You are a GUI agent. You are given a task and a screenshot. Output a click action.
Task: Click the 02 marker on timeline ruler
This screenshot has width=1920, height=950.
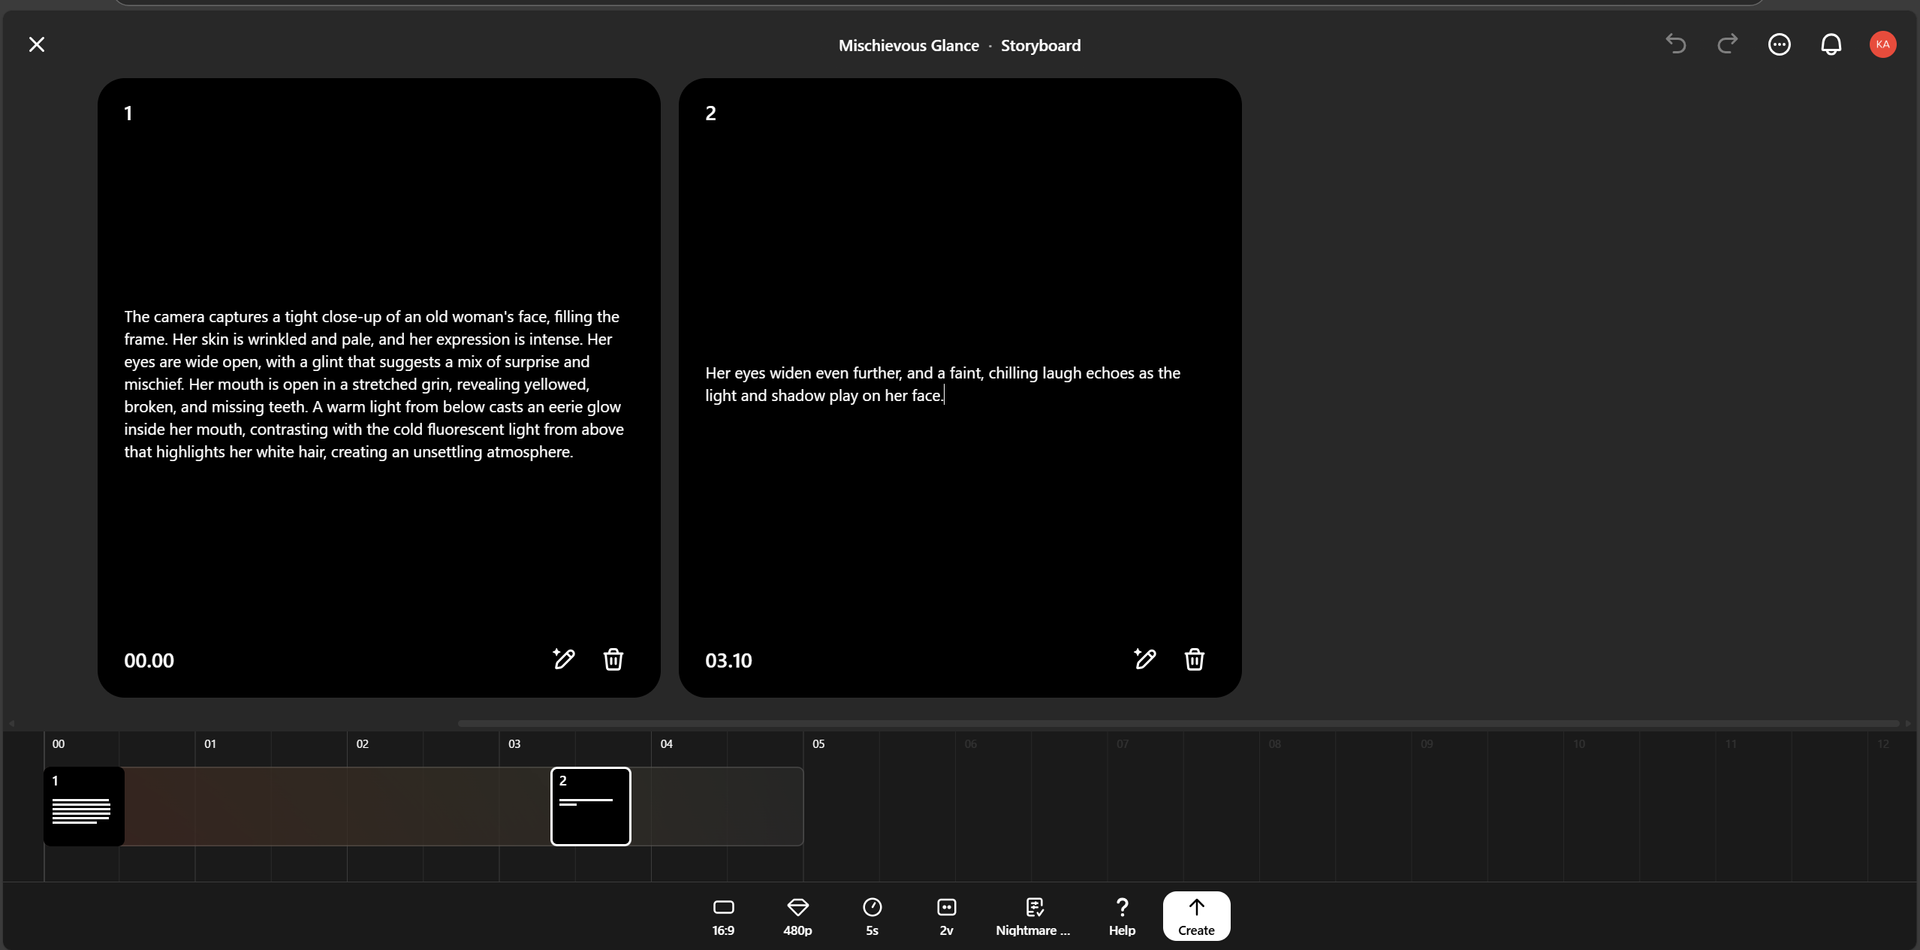[362, 744]
